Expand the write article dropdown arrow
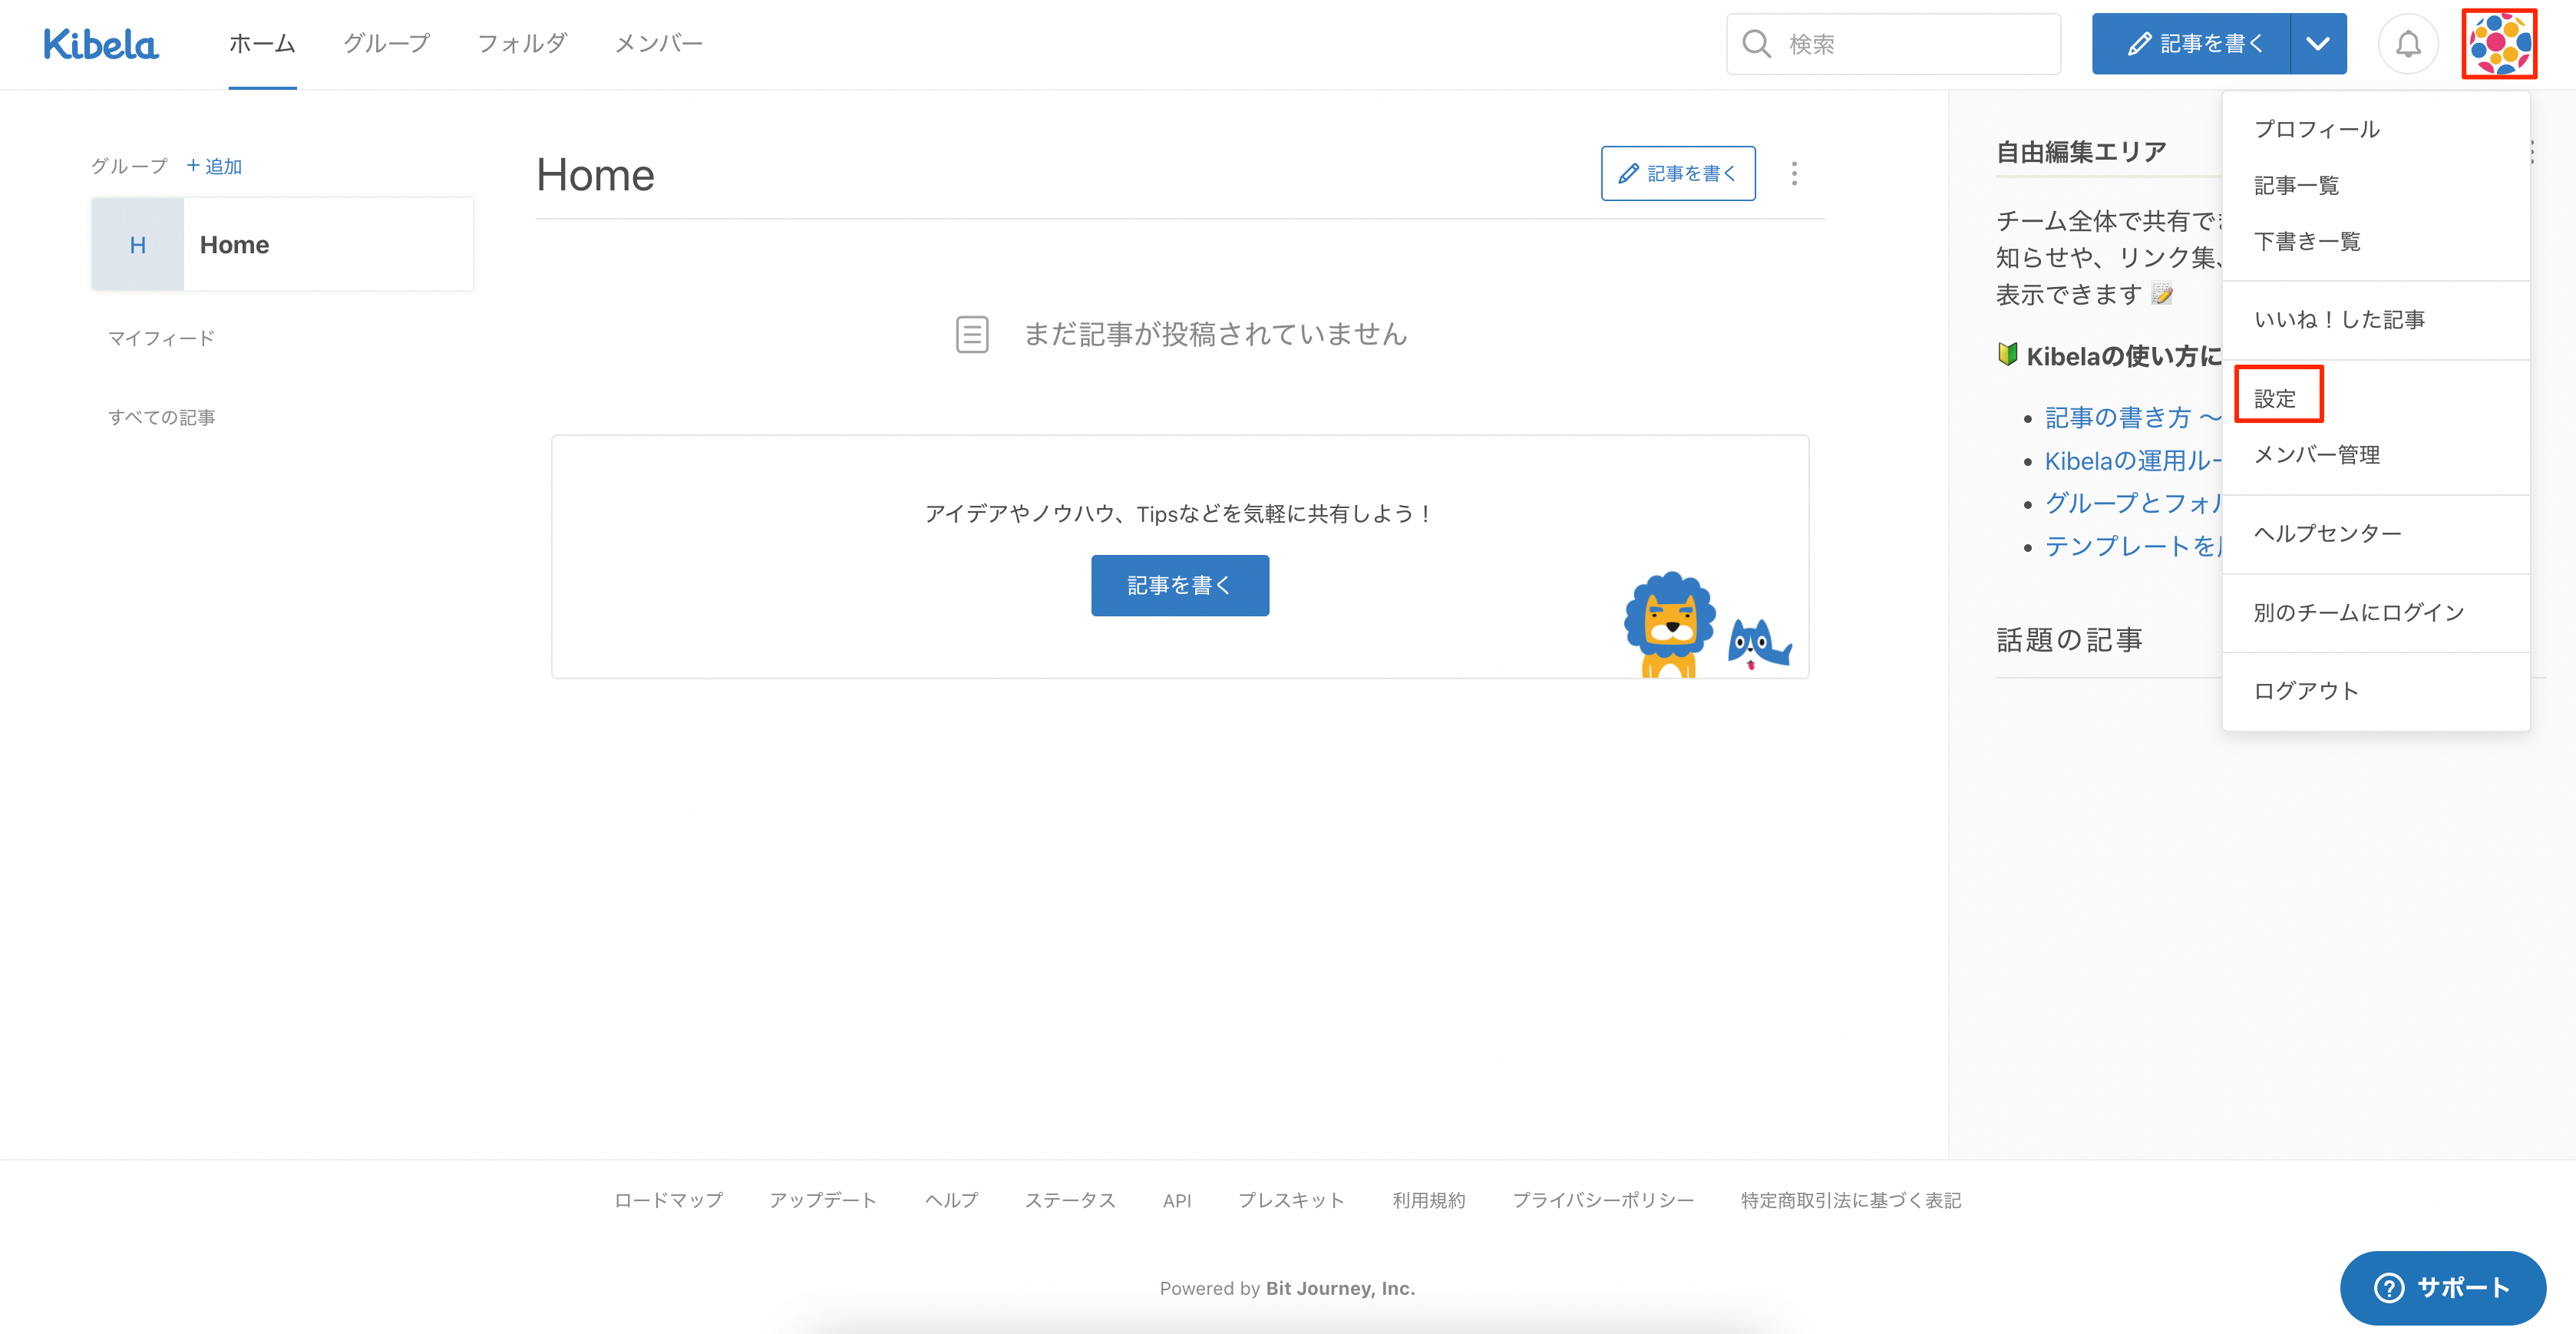 click(2318, 44)
